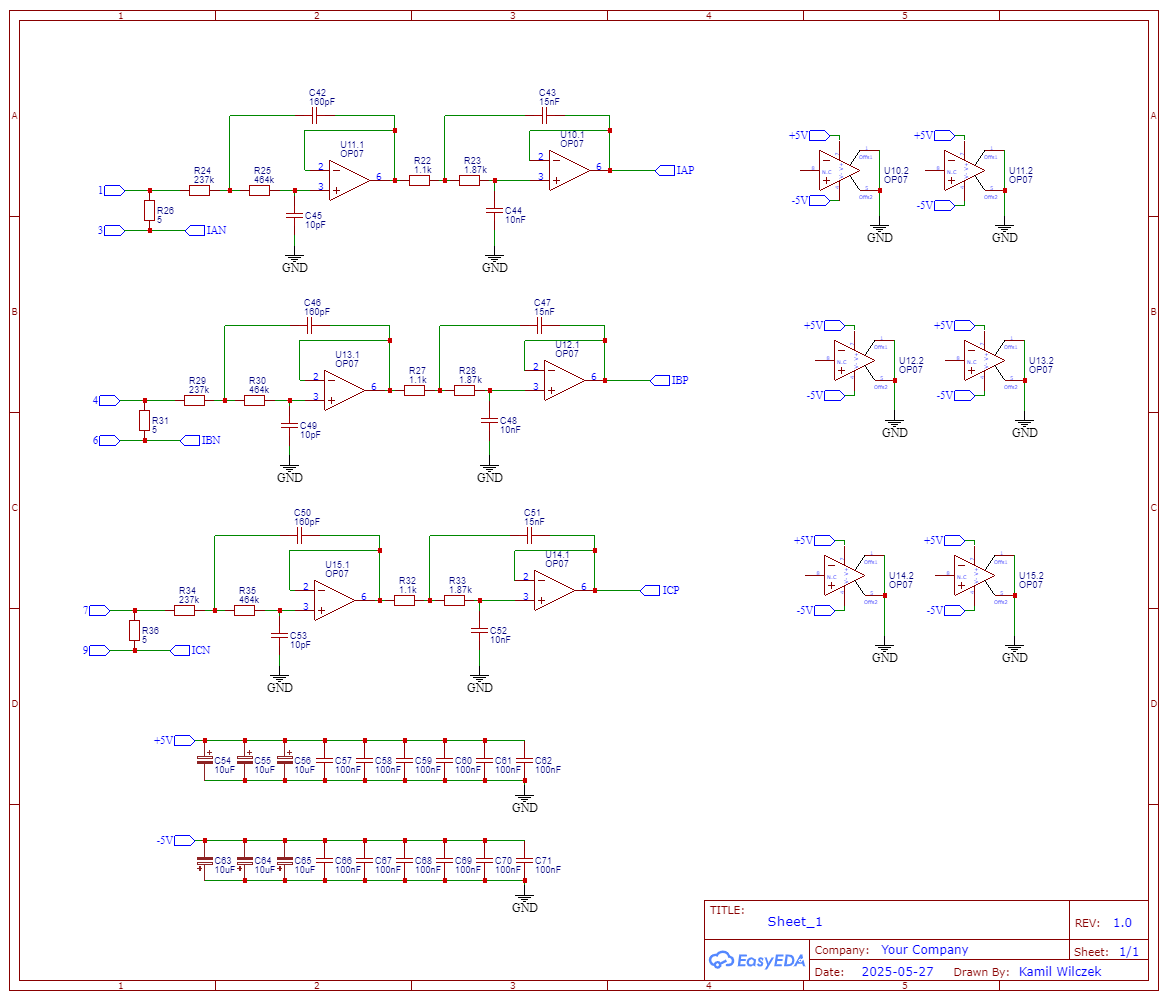Click electrolytic capacitor C63 10uF
This screenshot has height=1001, width=1169.
point(205,860)
